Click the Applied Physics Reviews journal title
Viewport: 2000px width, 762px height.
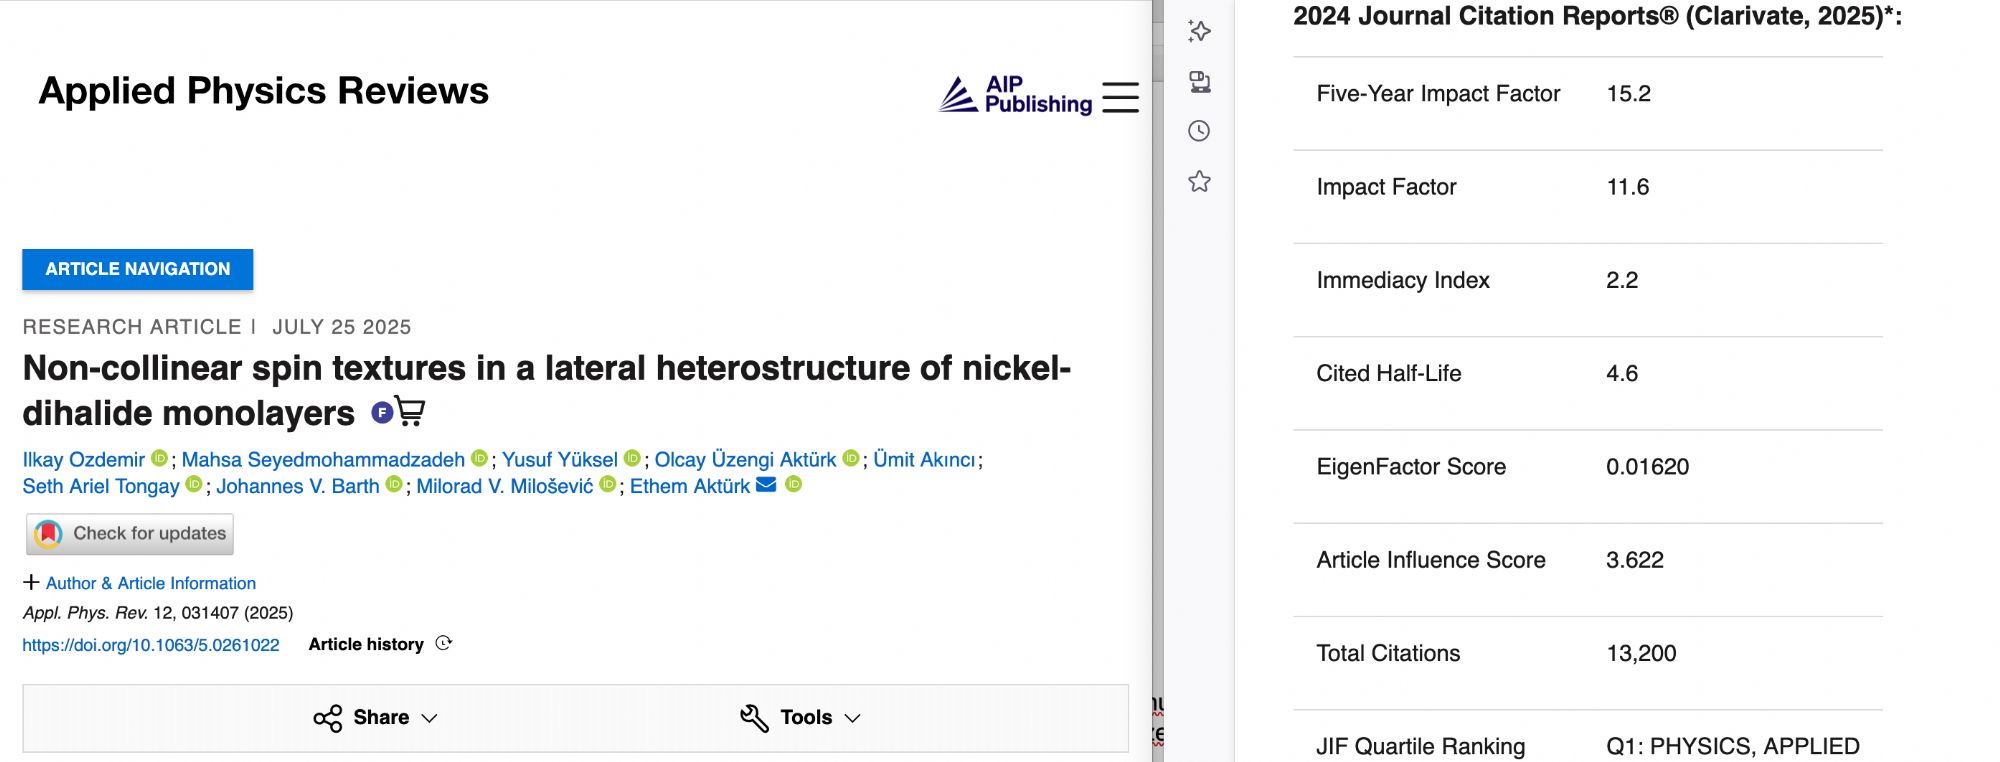point(264,91)
